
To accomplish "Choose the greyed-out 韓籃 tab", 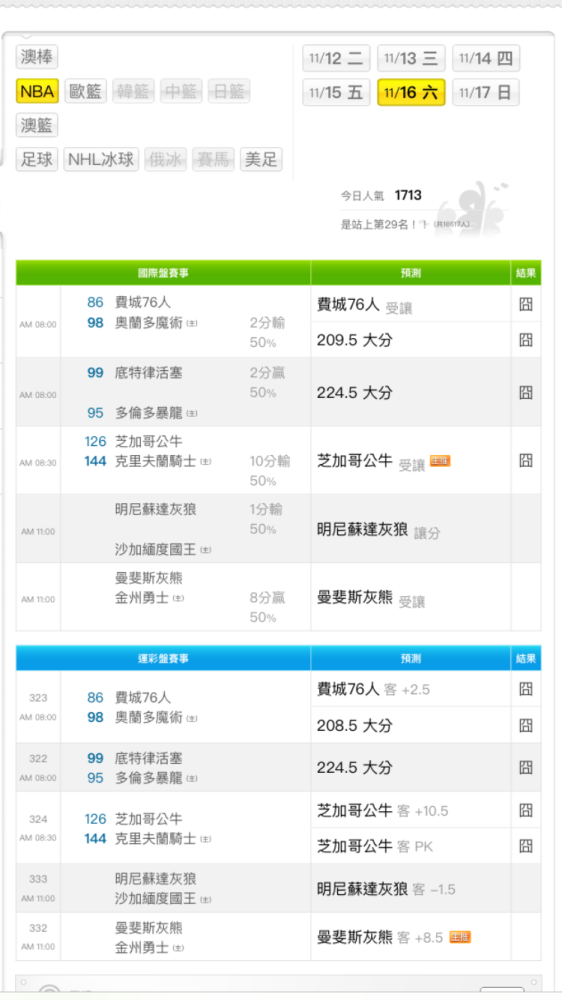I will (133, 91).
